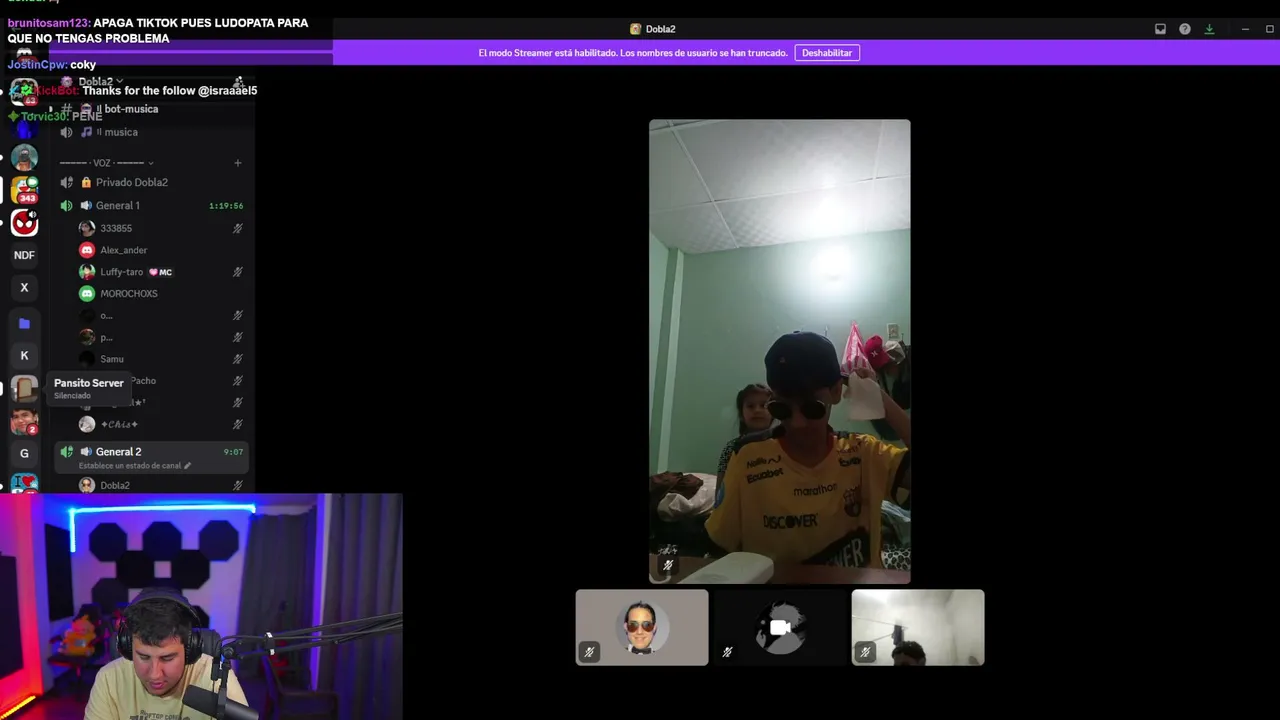The height and width of the screenshot is (720, 1280).
Task: Click muted mic icon on camera-off tile
Action: point(727,652)
